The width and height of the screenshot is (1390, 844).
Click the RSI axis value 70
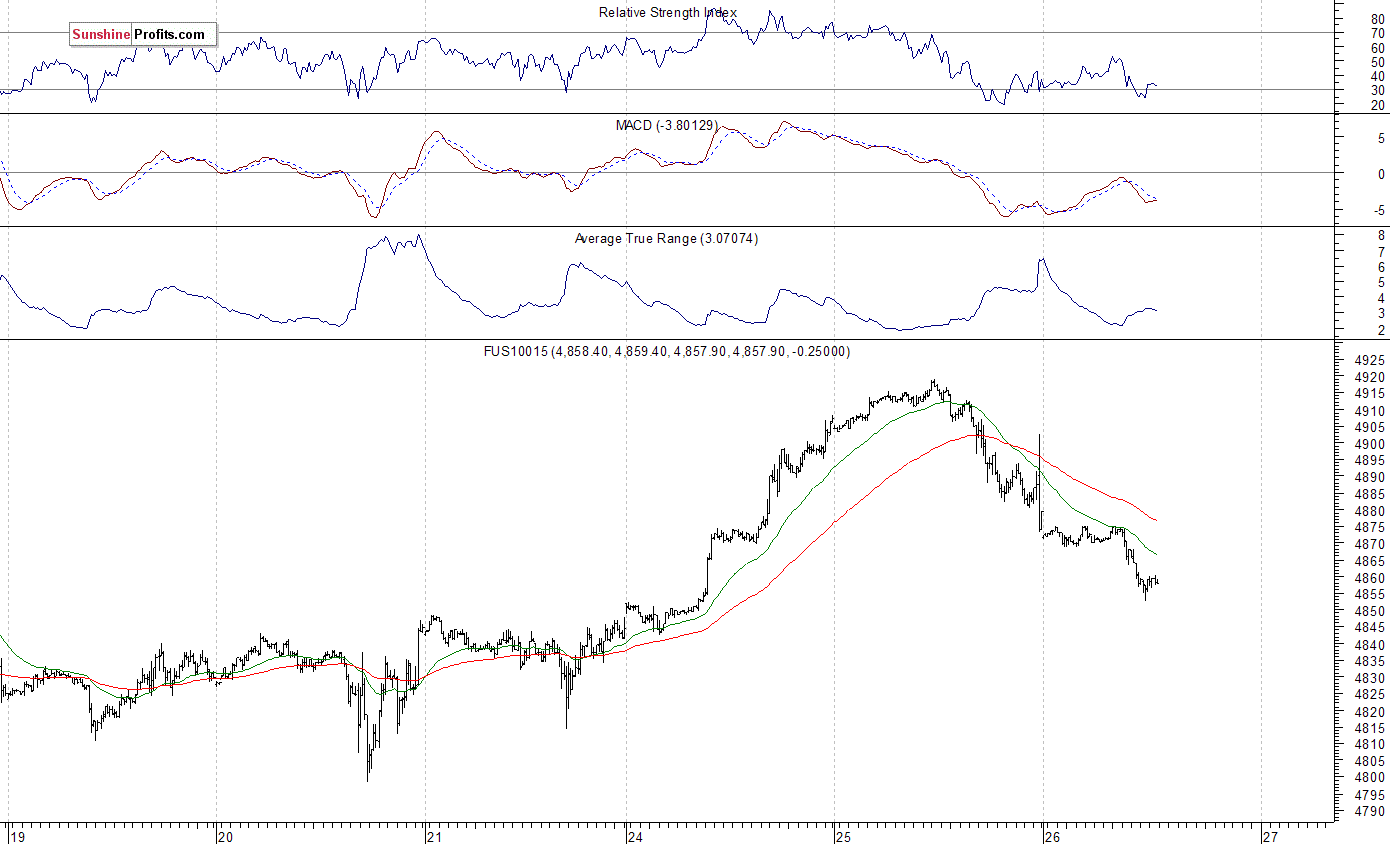1377,33
